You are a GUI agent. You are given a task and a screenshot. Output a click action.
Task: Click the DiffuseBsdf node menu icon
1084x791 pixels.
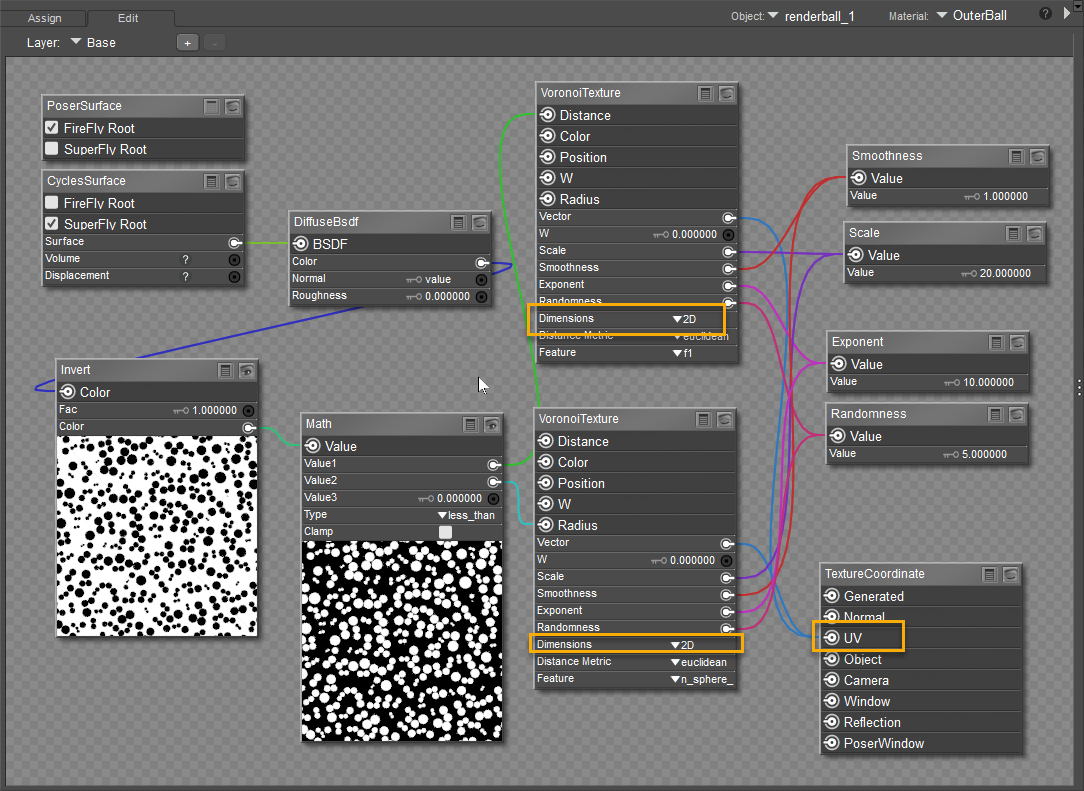pyautogui.click(x=458, y=223)
